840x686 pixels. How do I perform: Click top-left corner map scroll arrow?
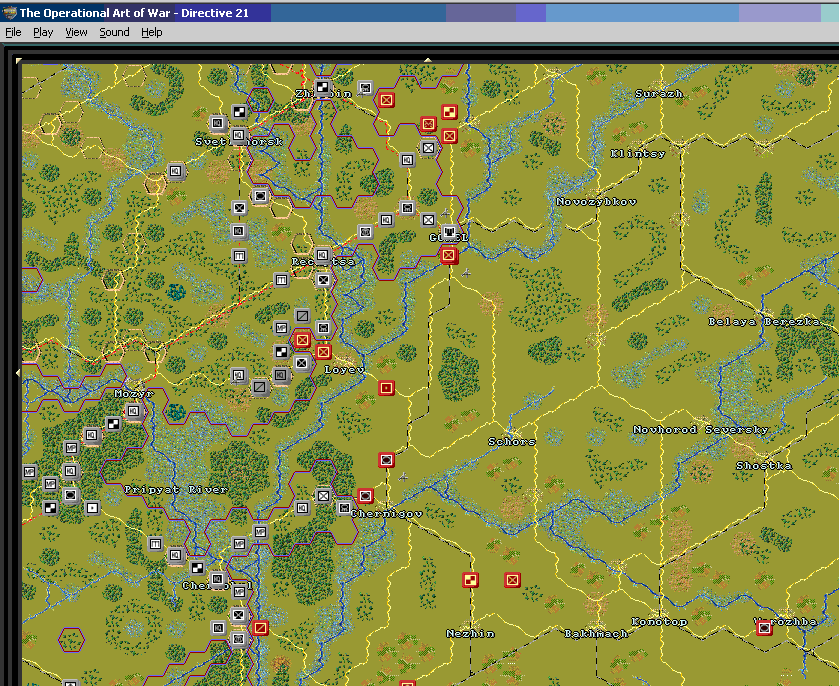tap(19, 61)
